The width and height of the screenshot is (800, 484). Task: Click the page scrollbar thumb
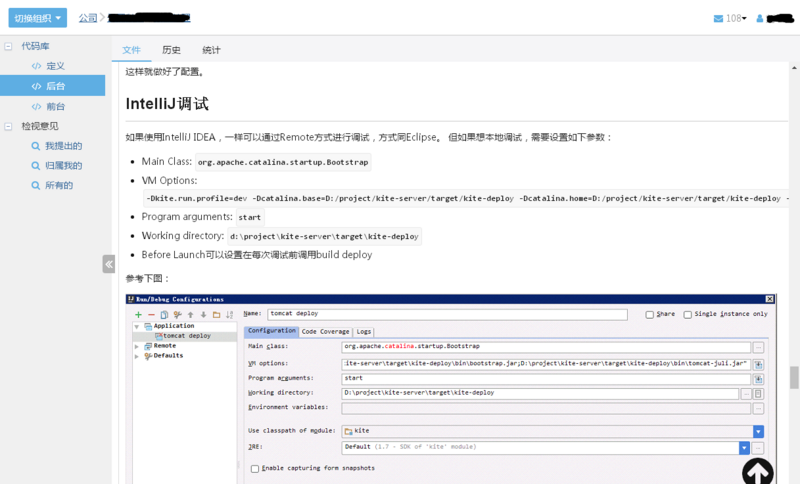pyautogui.click(x=794, y=377)
